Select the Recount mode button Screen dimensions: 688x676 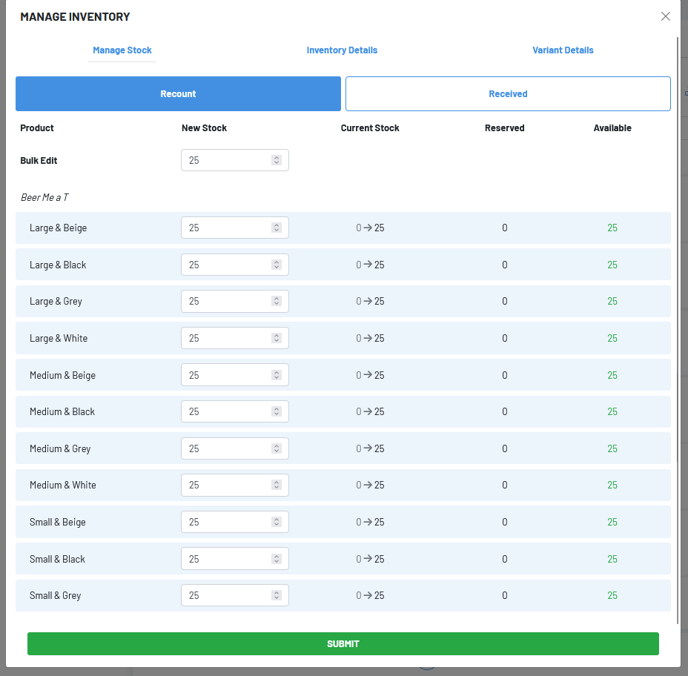(x=178, y=93)
